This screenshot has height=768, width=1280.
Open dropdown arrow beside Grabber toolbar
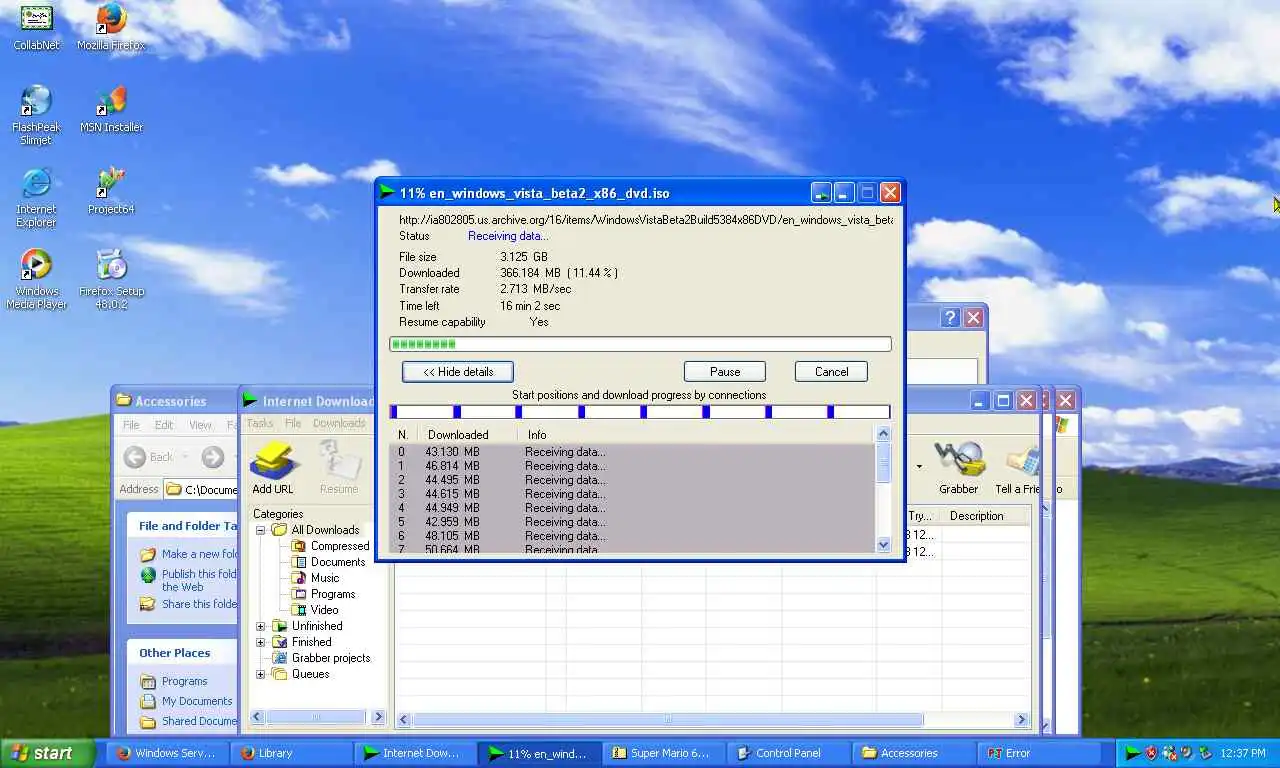coord(919,466)
